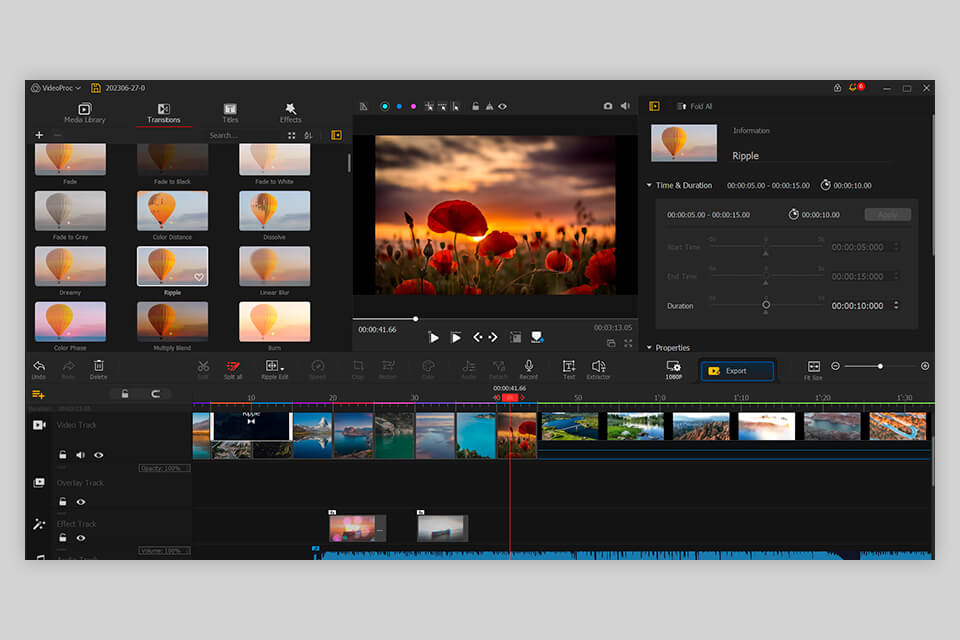This screenshot has height=640, width=960.
Task: Click the zoom out timeline minus icon
Action: pyautogui.click(x=835, y=366)
